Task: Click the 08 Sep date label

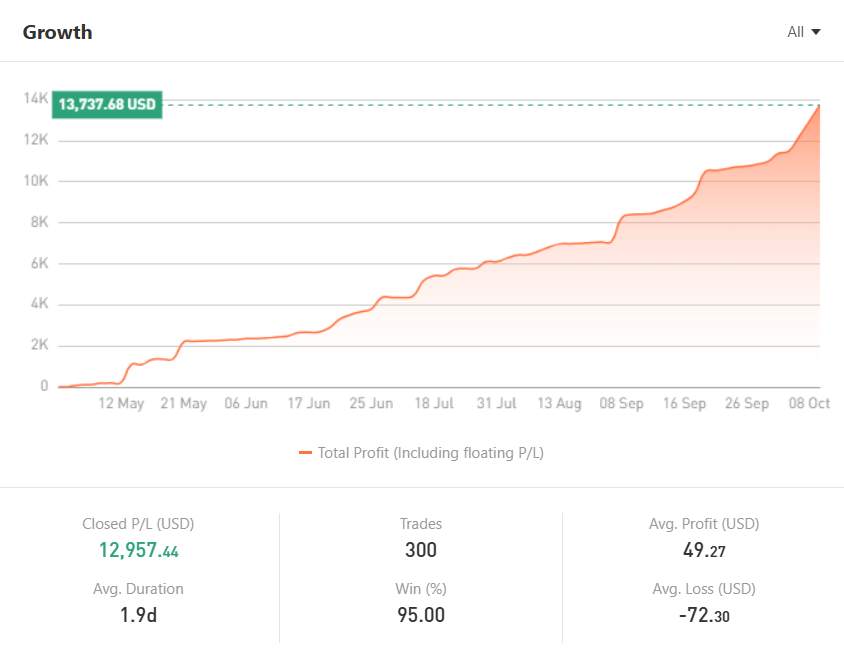Action: pyautogui.click(x=621, y=404)
